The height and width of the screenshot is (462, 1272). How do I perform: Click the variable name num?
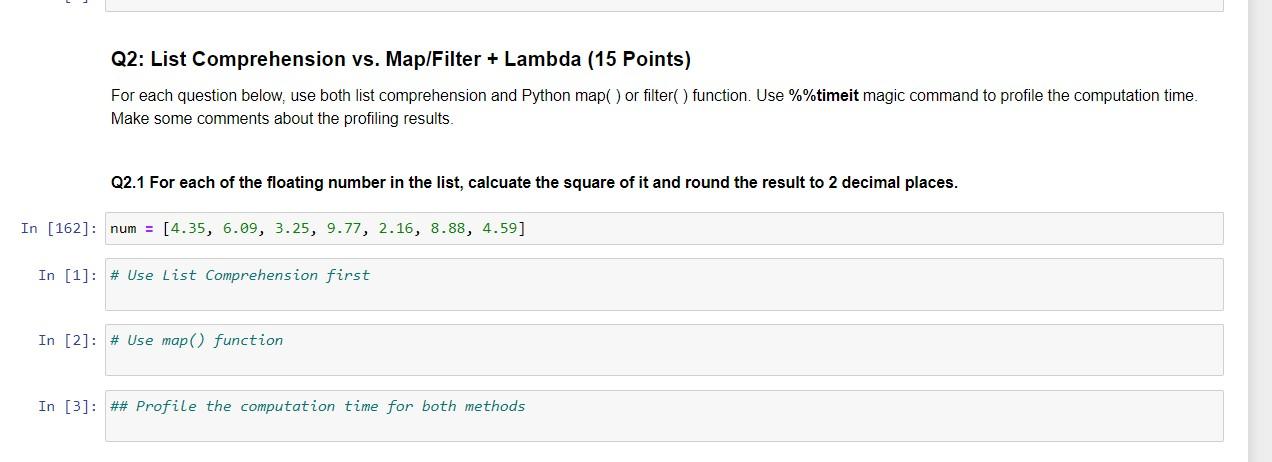pos(123,228)
